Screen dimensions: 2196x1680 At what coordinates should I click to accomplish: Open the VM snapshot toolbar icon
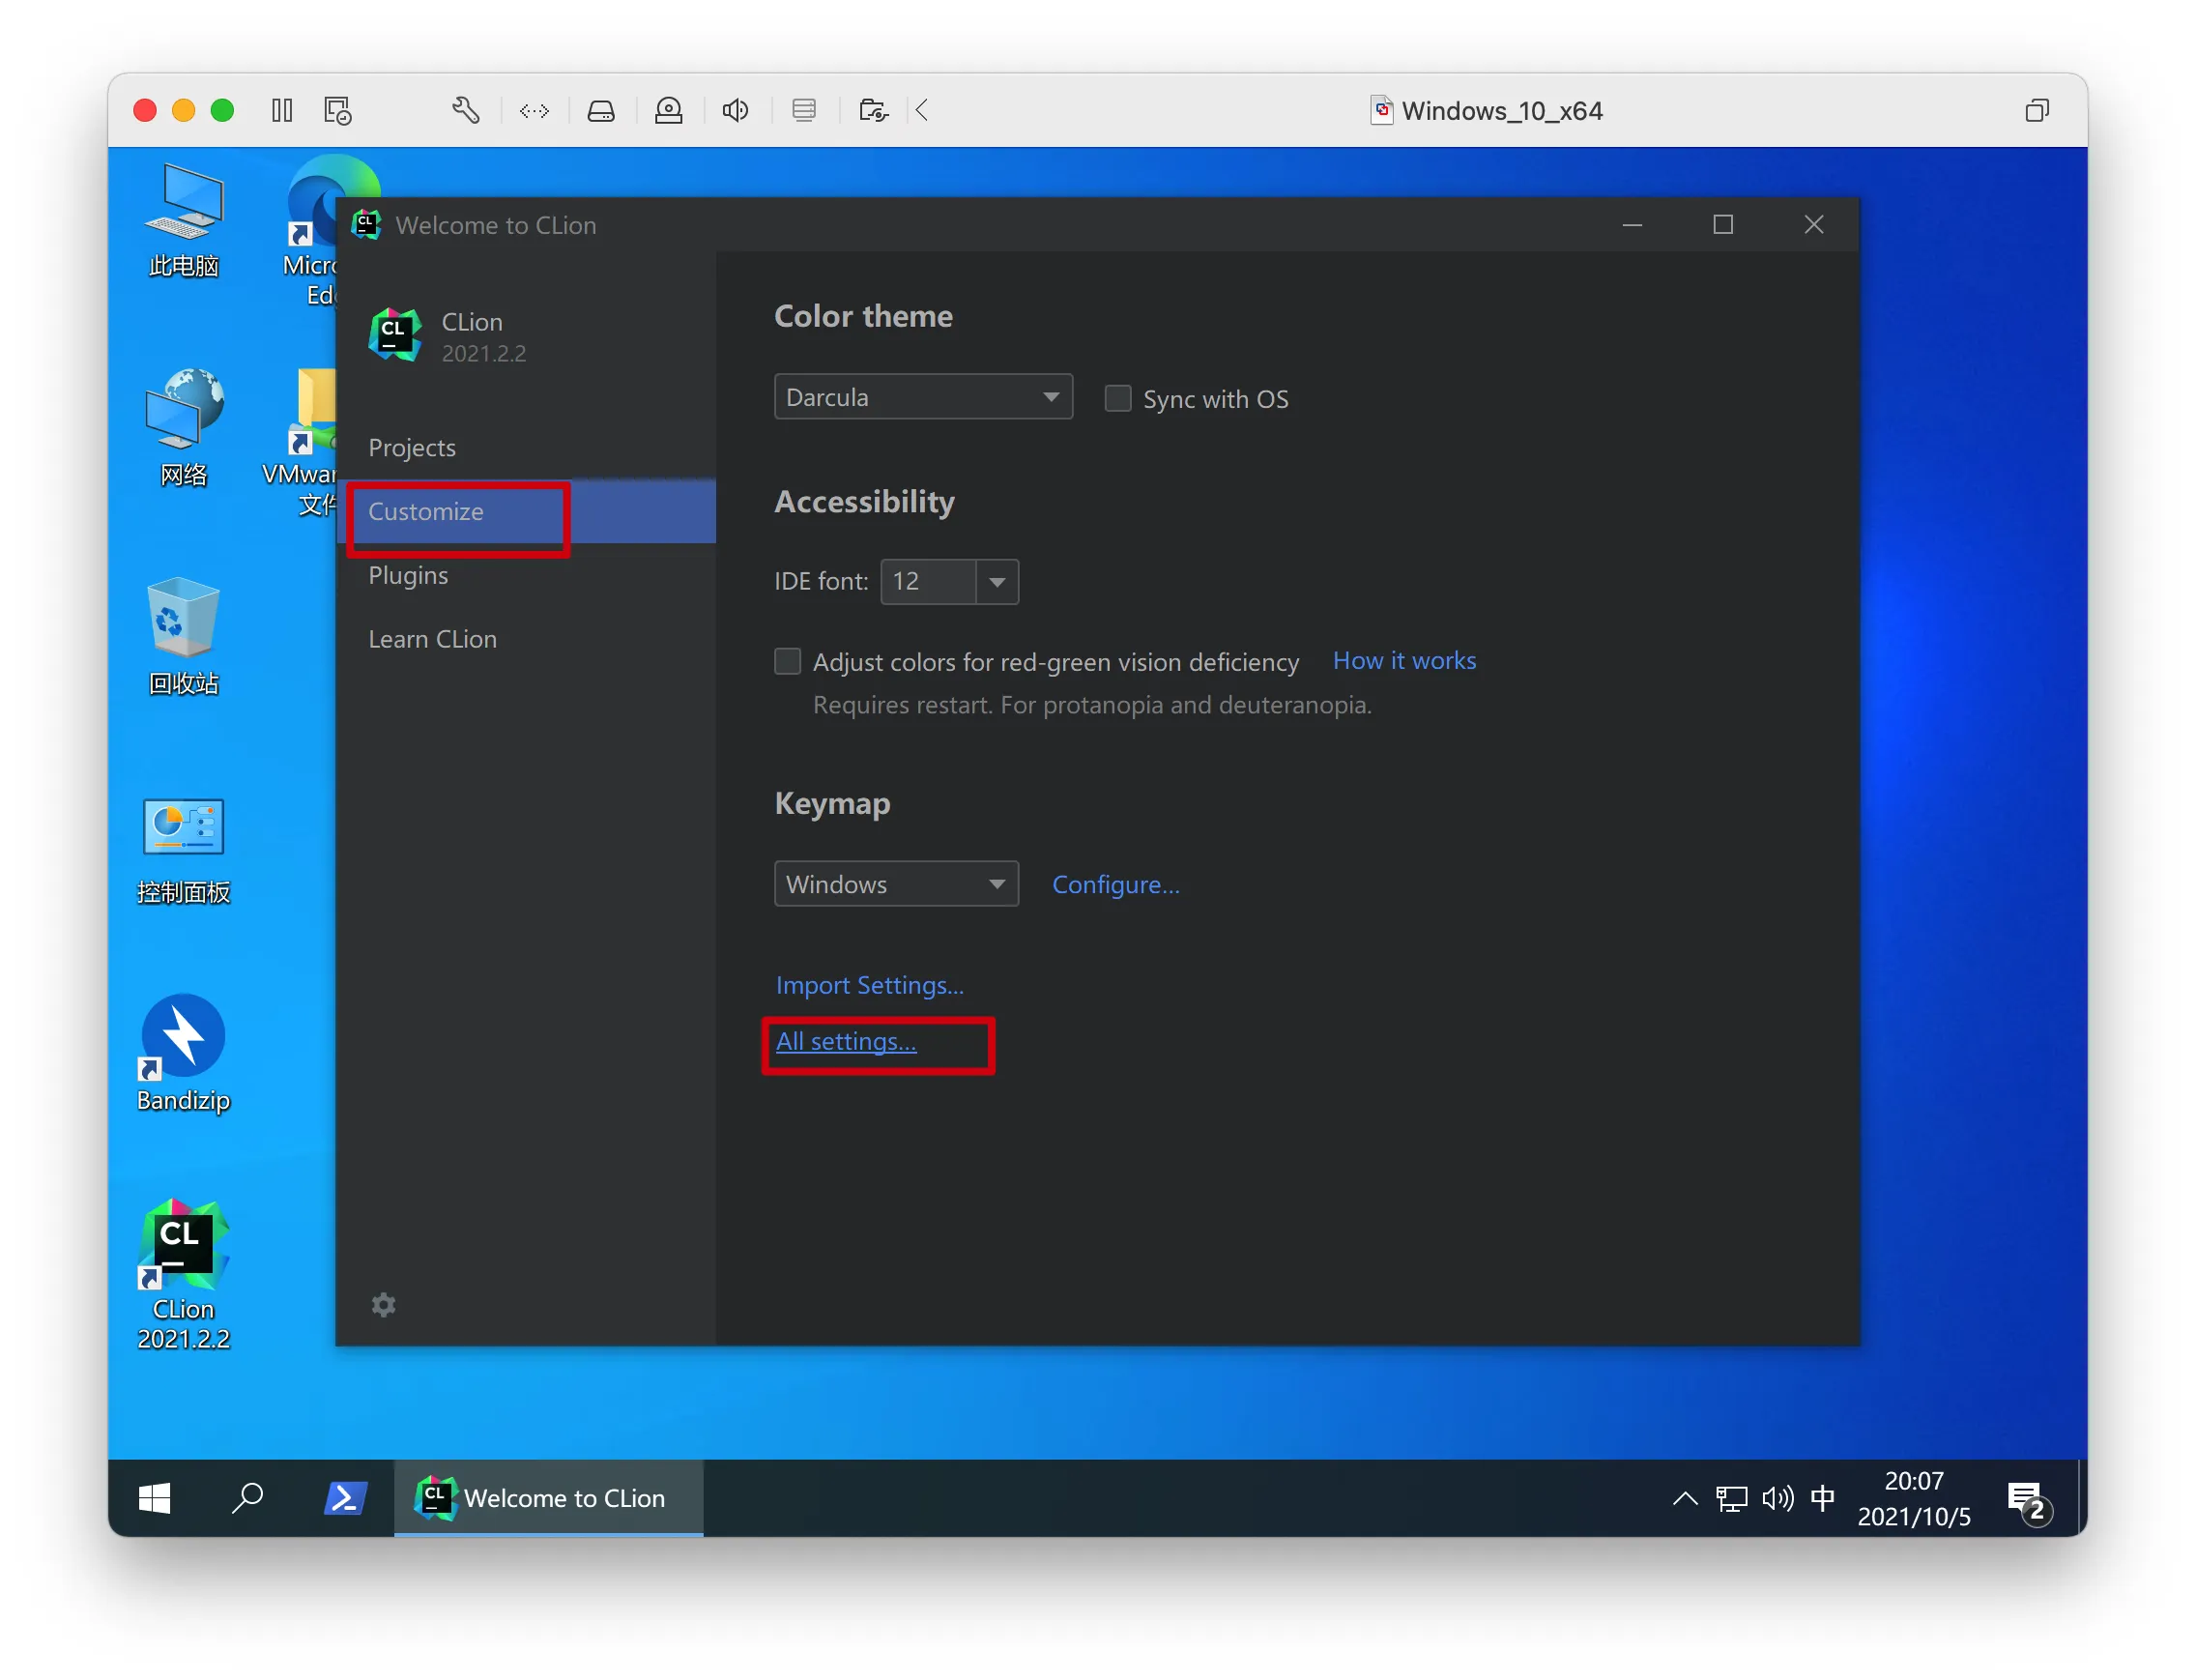coord(338,110)
